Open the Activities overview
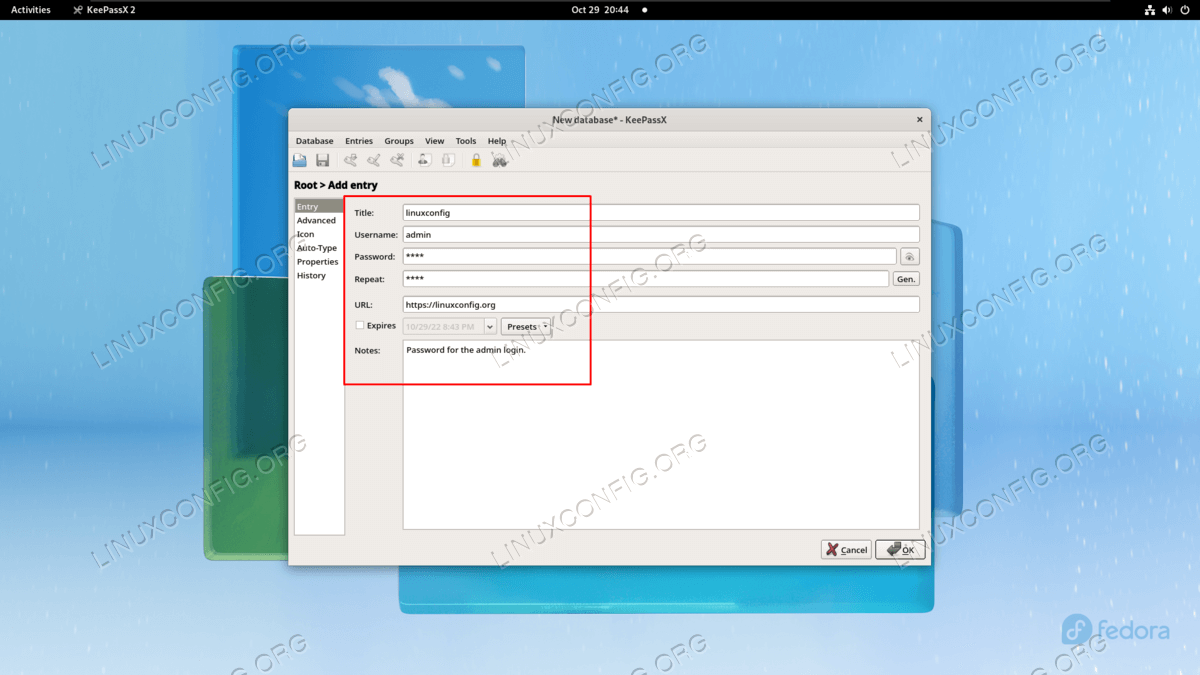 pyautogui.click(x=31, y=10)
